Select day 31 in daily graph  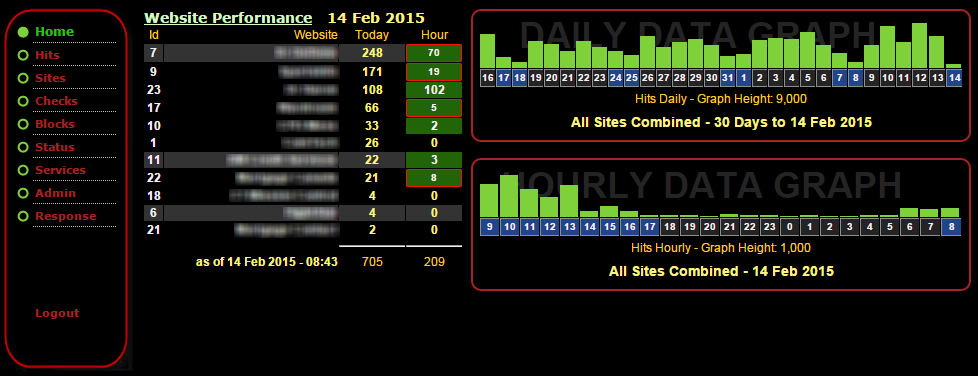pos(727,78)
